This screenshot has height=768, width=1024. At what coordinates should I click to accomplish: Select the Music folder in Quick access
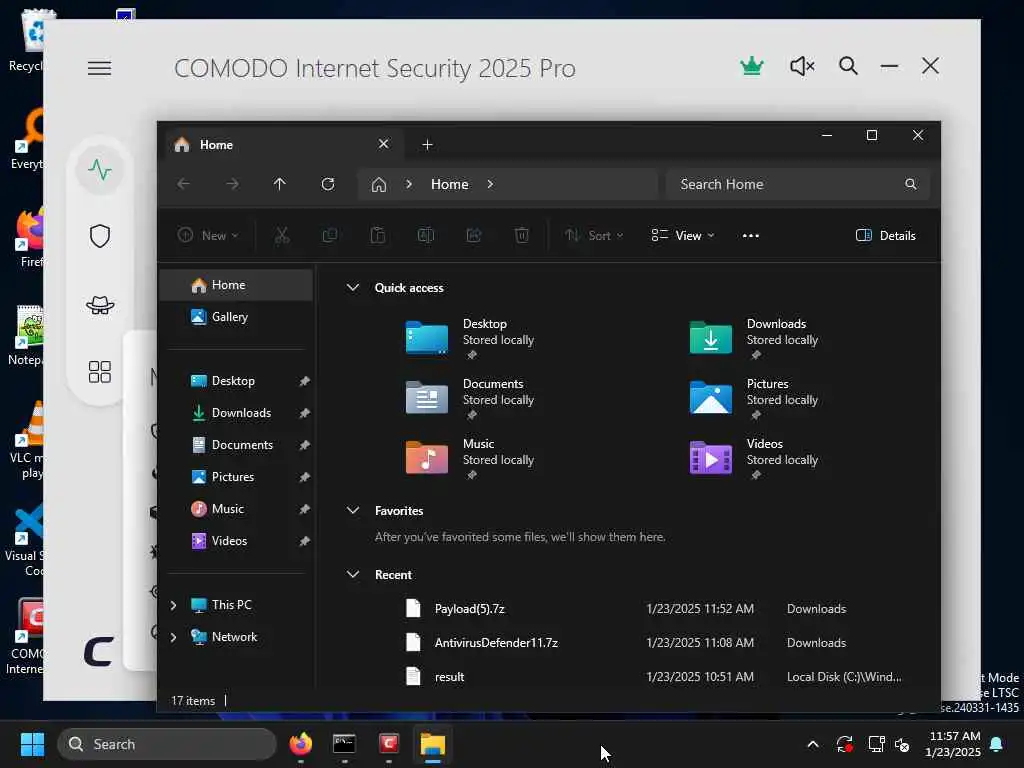[470, 459]
